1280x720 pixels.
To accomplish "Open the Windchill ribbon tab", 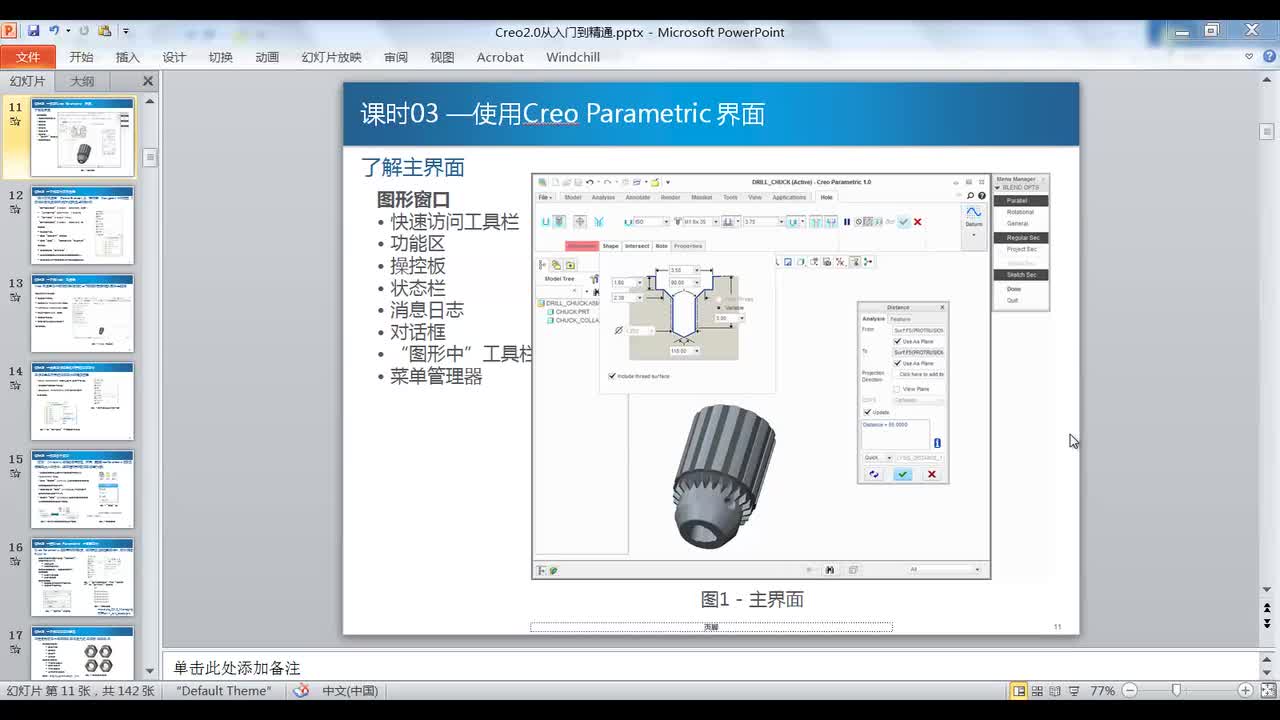I will tap(573, 57).
